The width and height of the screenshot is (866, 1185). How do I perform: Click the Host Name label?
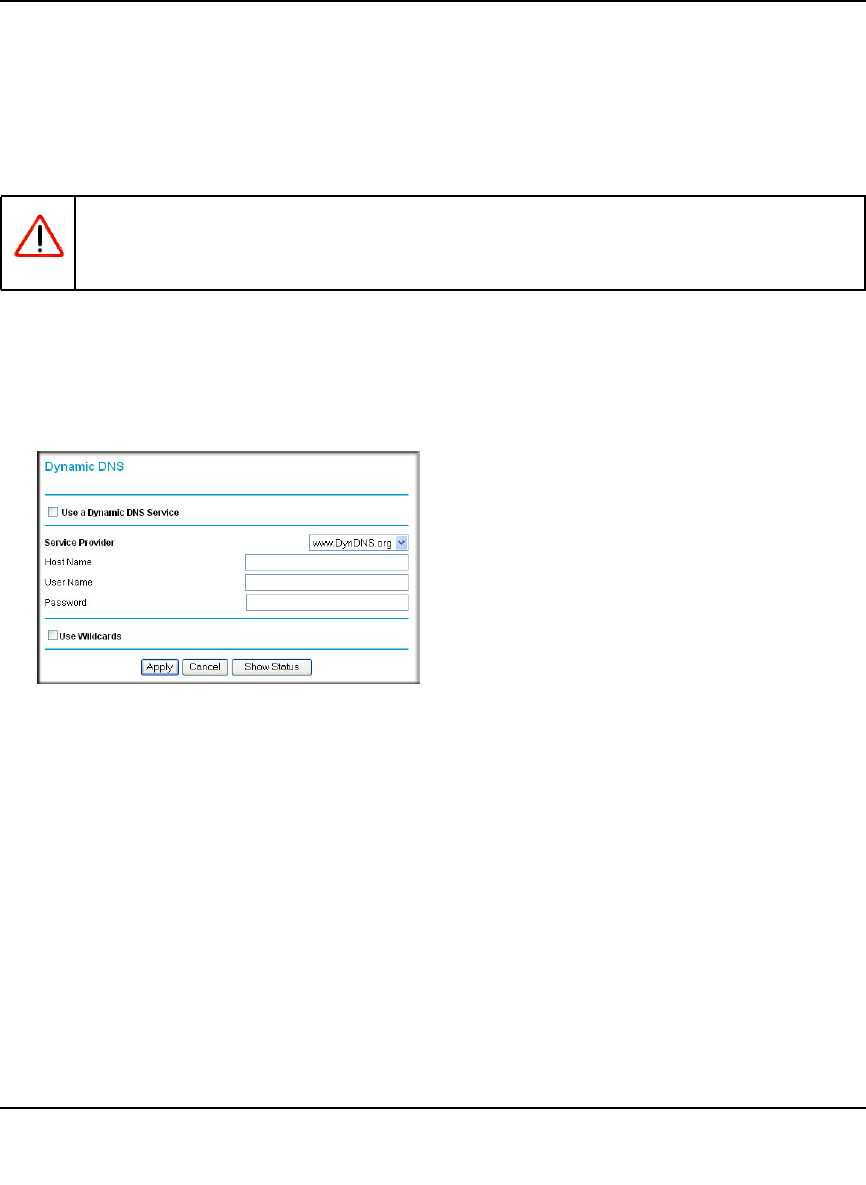coord(68,562)
